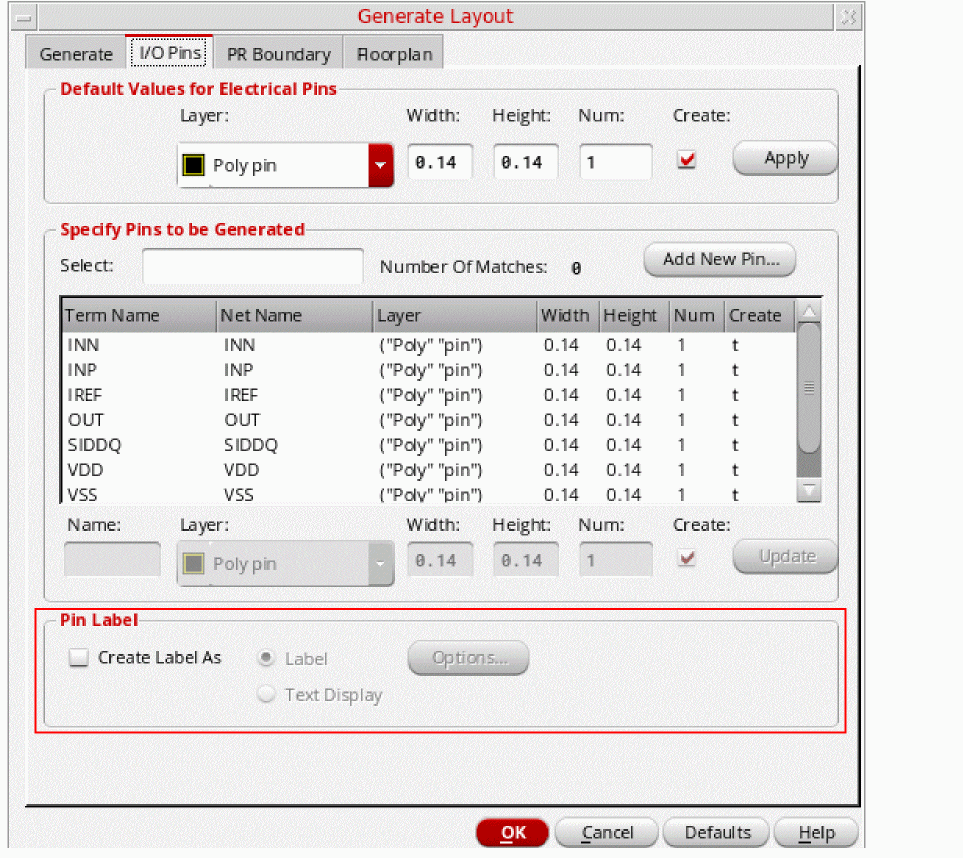Click the pin Name field below table
This screenshot has height=858, width=963.
(112, 560)
